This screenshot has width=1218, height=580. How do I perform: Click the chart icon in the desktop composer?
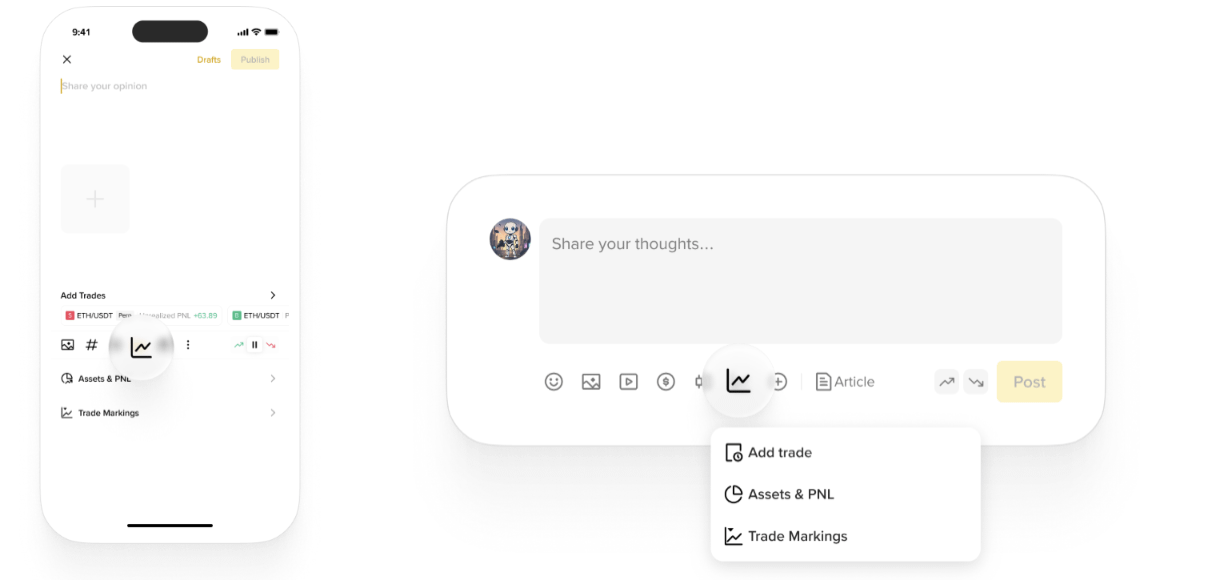[739, 381]
